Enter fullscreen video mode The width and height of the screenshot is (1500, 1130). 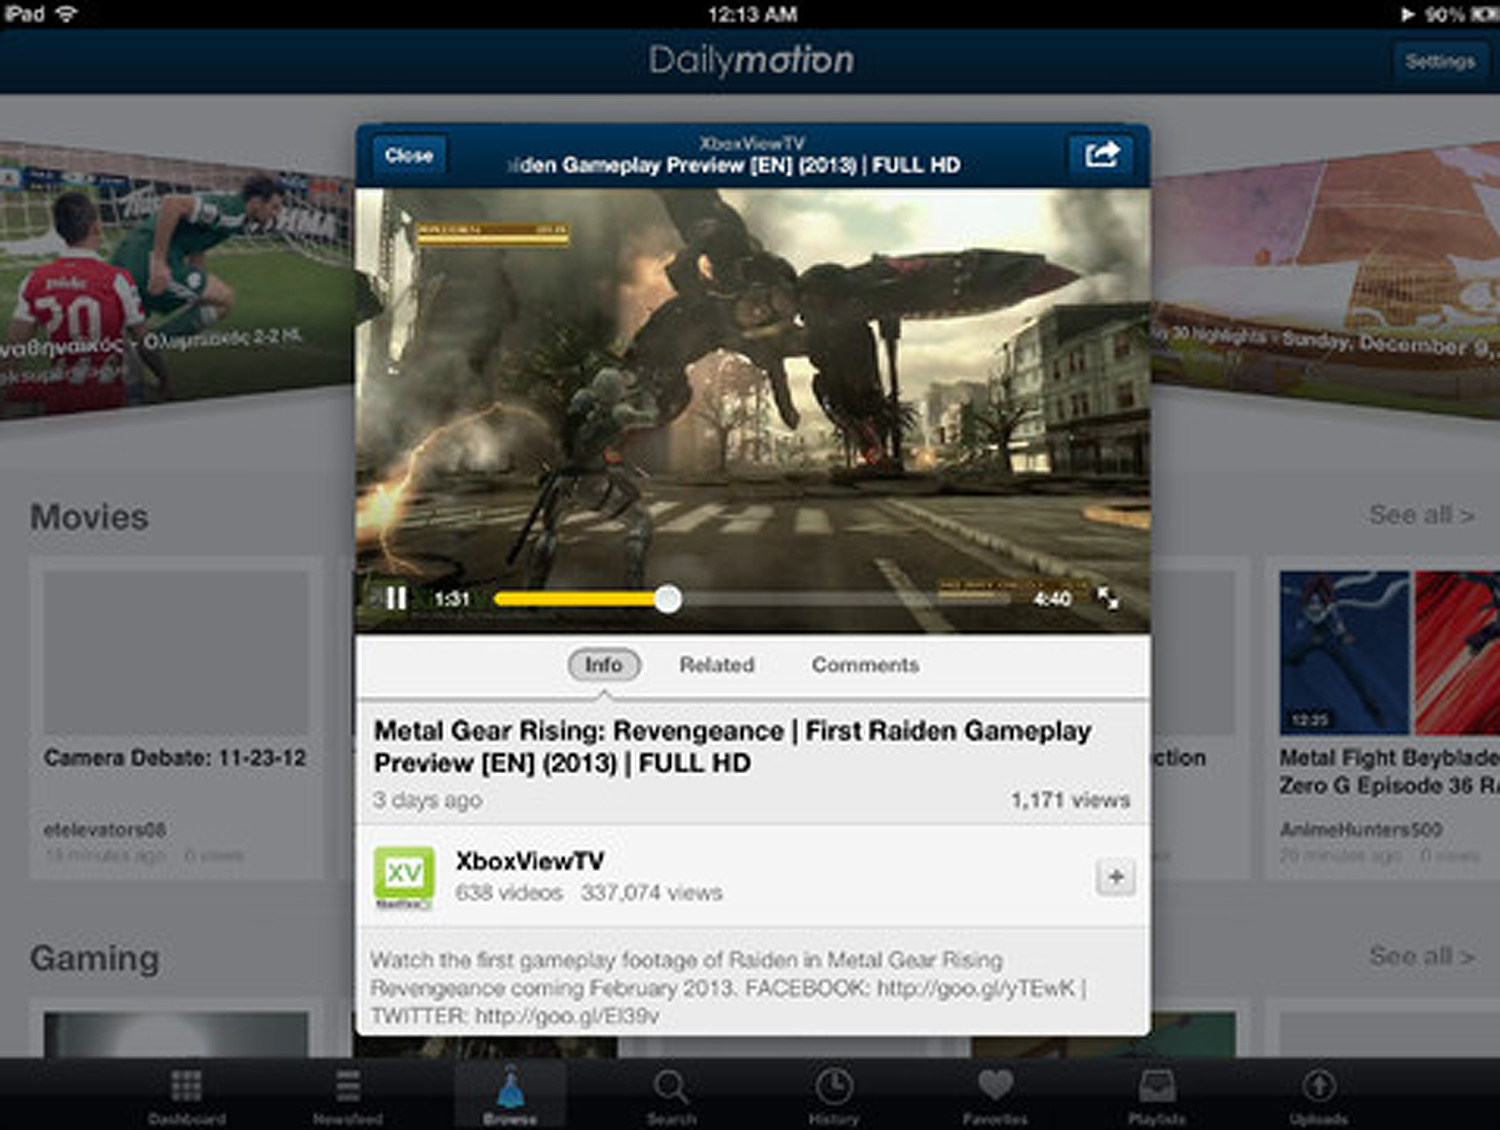1108,598
